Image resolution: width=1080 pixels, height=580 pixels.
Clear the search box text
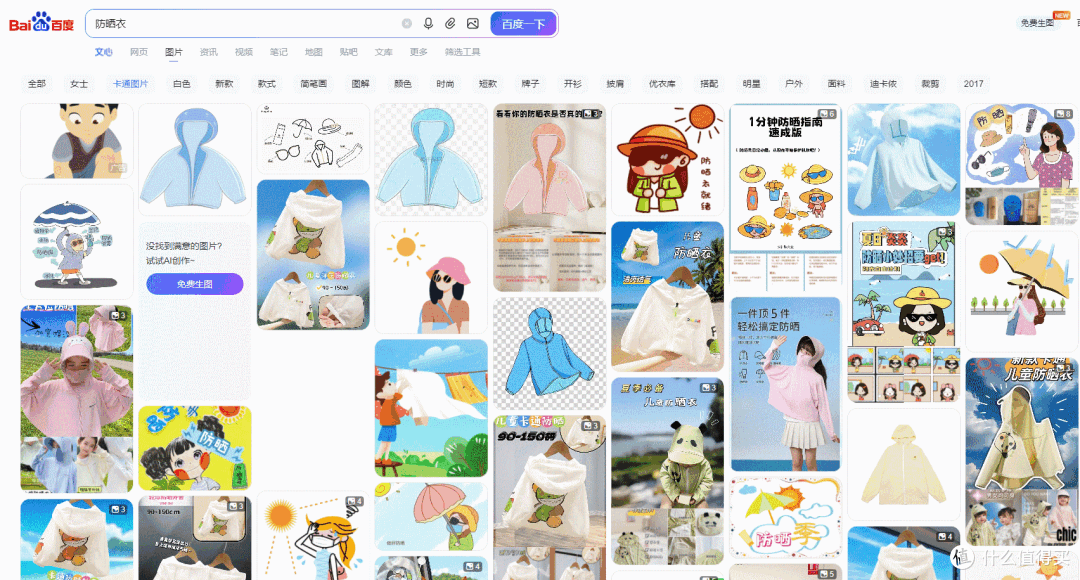[407, 23]
